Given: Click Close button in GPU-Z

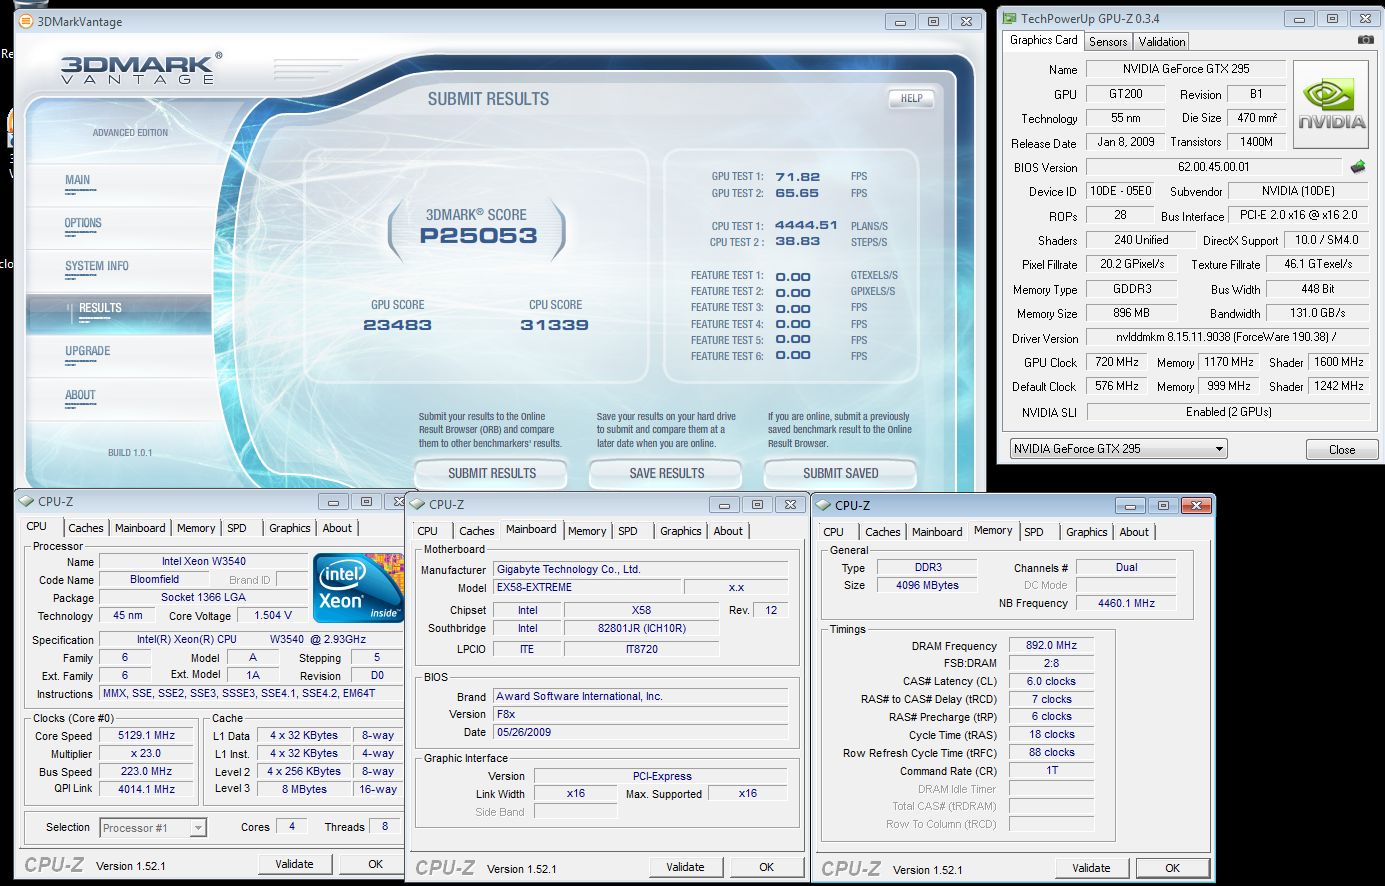Looking at the screenshot, I should (1342, 449).
